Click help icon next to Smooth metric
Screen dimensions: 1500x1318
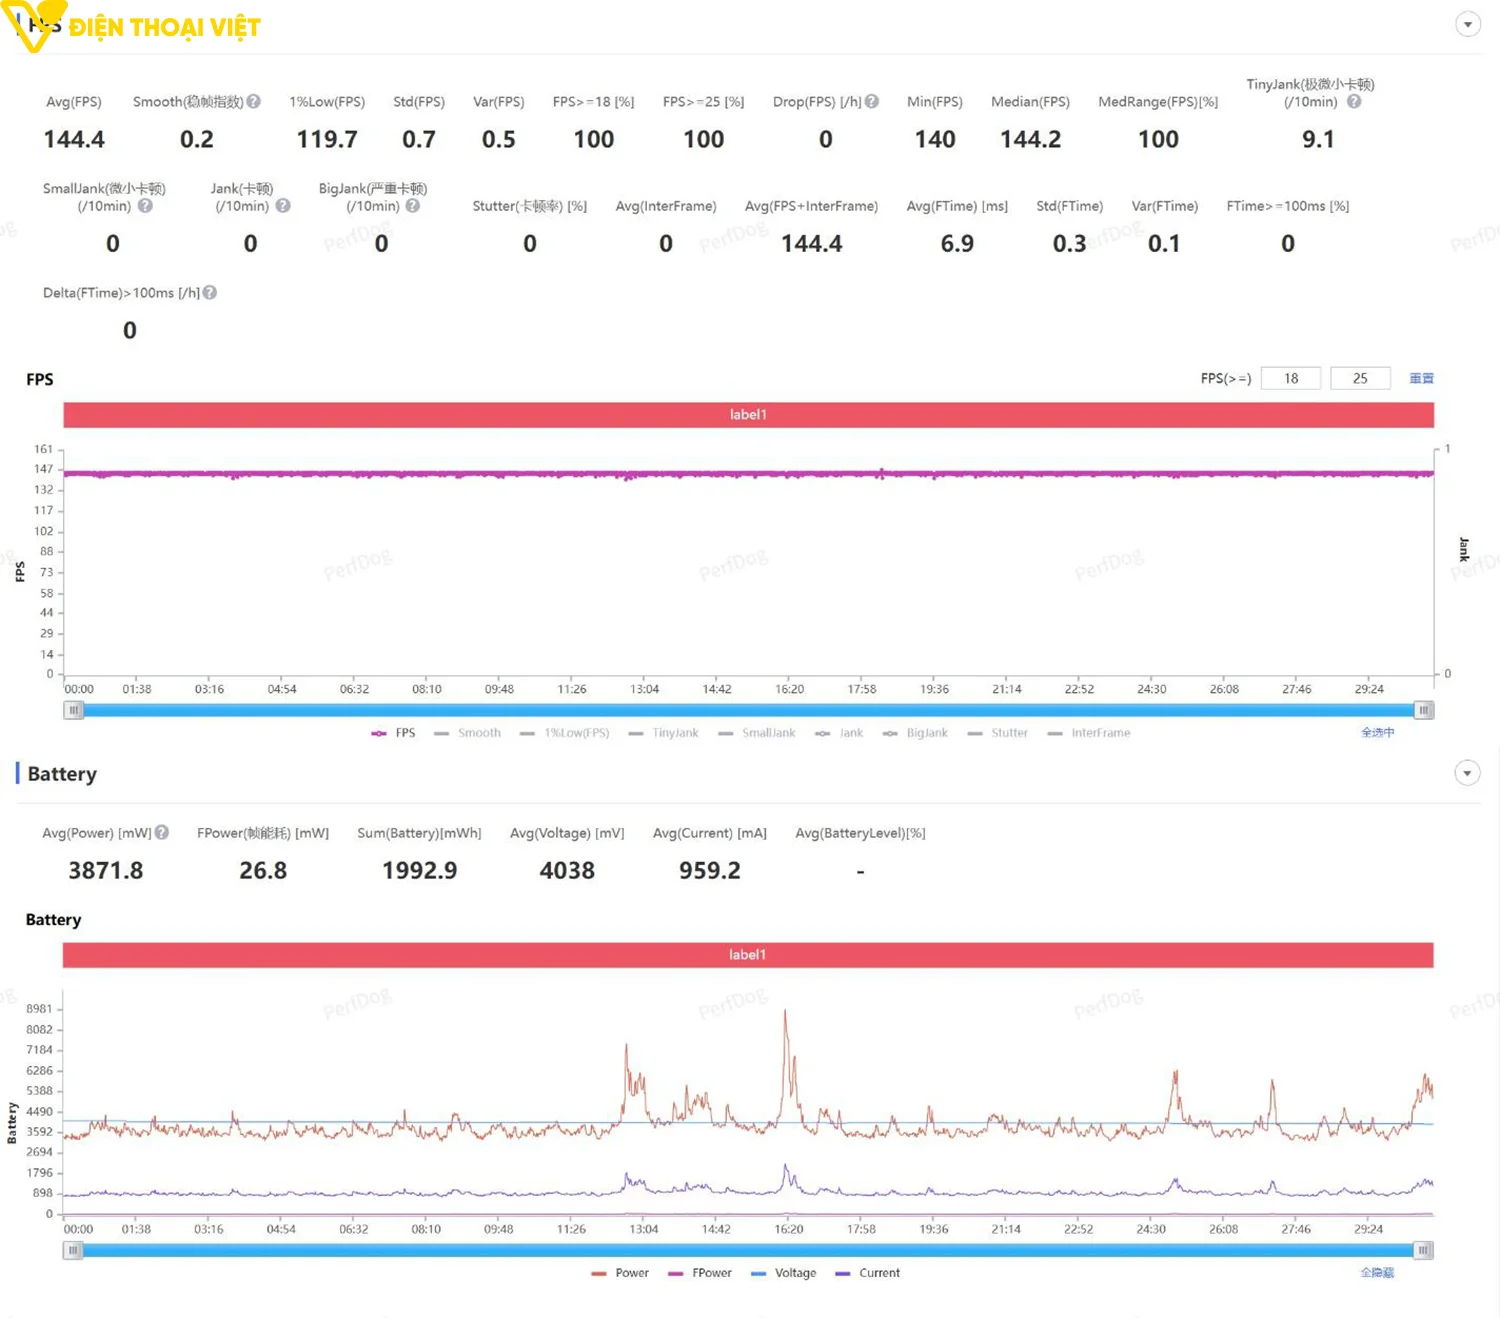point(254,102)
